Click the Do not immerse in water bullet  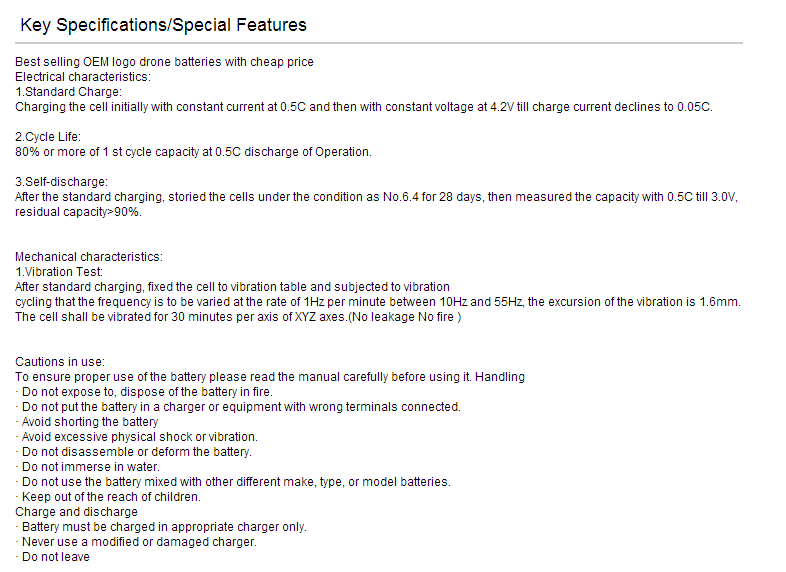88,467
